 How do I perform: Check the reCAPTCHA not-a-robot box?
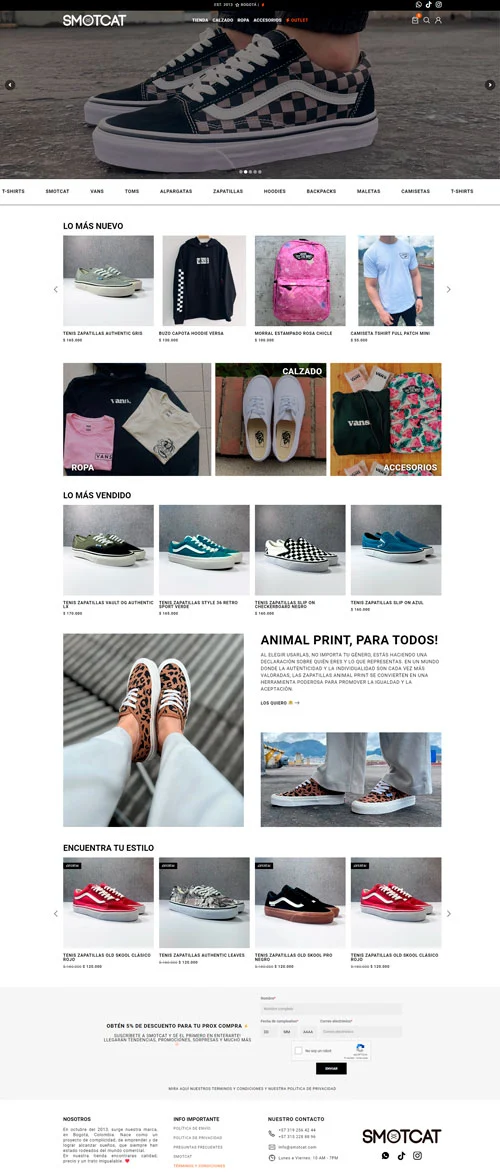coord(298,1050)
